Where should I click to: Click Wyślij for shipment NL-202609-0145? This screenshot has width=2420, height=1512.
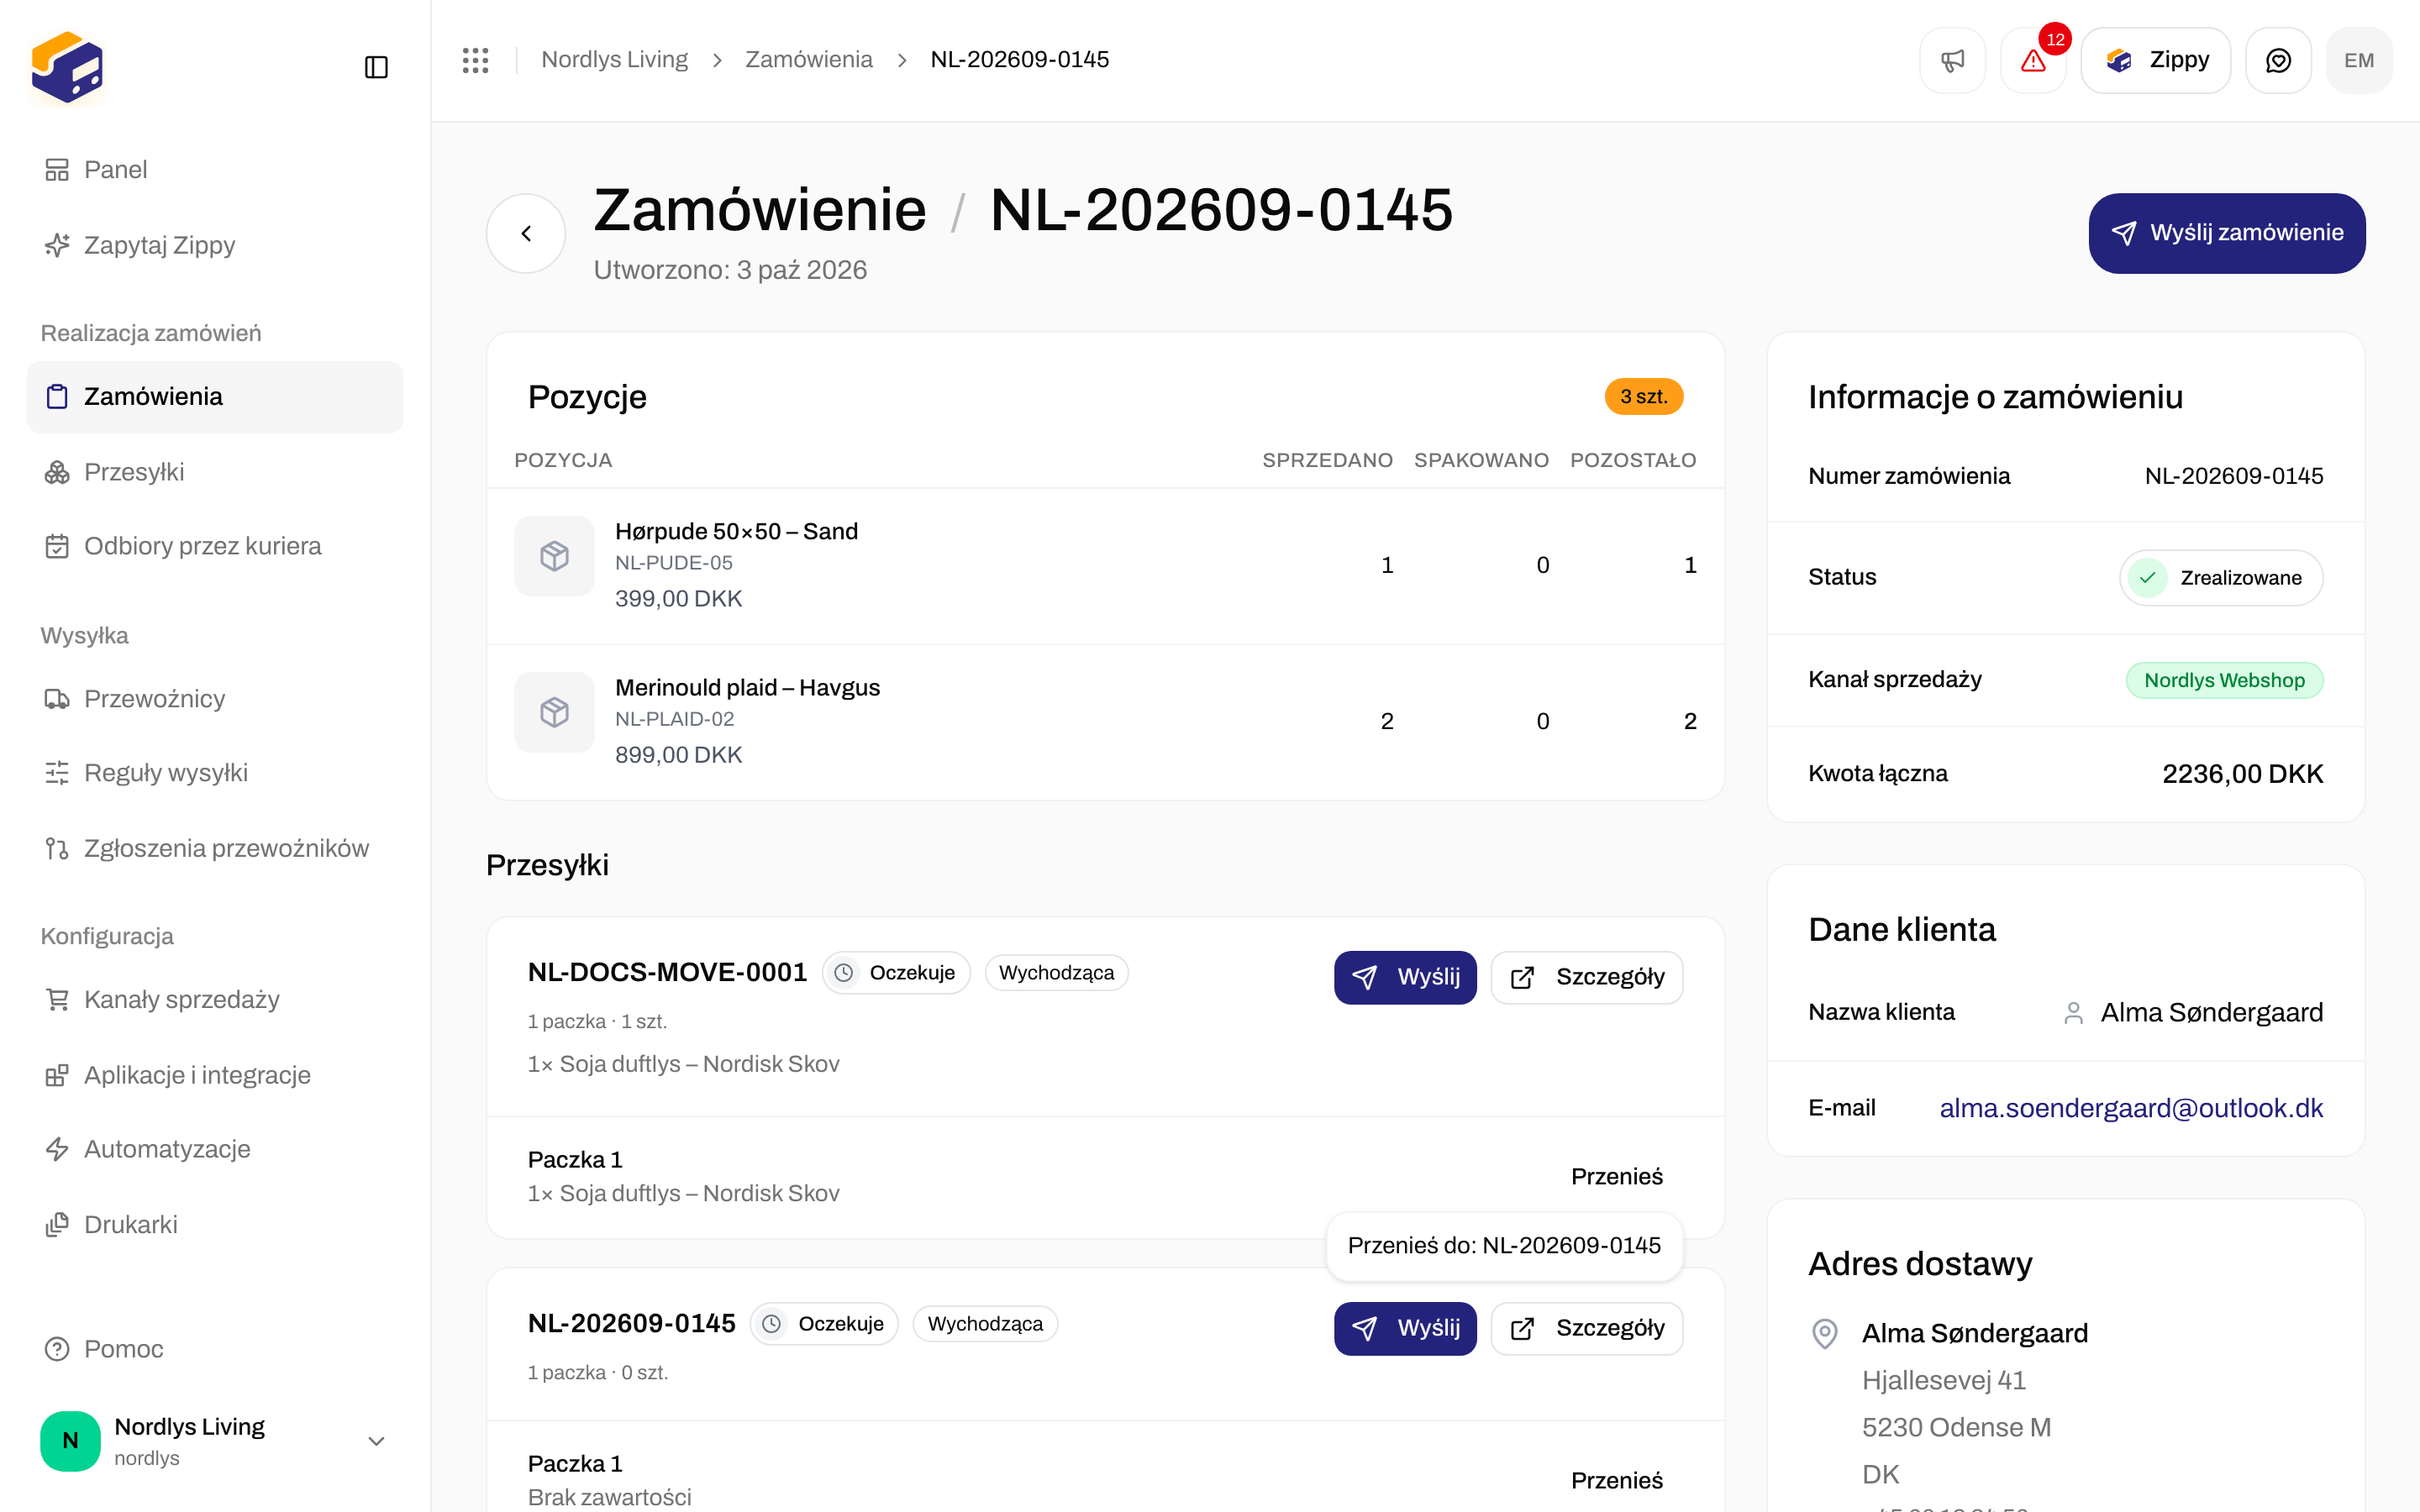[x=1405, y=1328]
